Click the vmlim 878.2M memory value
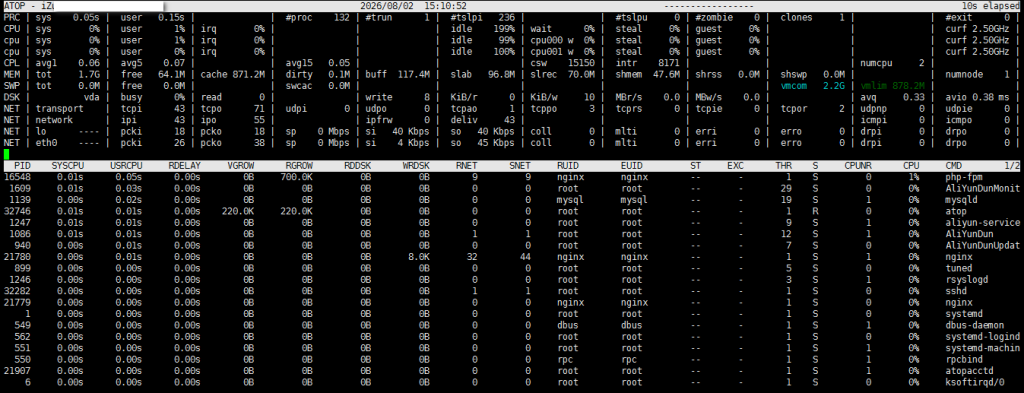1024x393 pixels. point(893,86)
